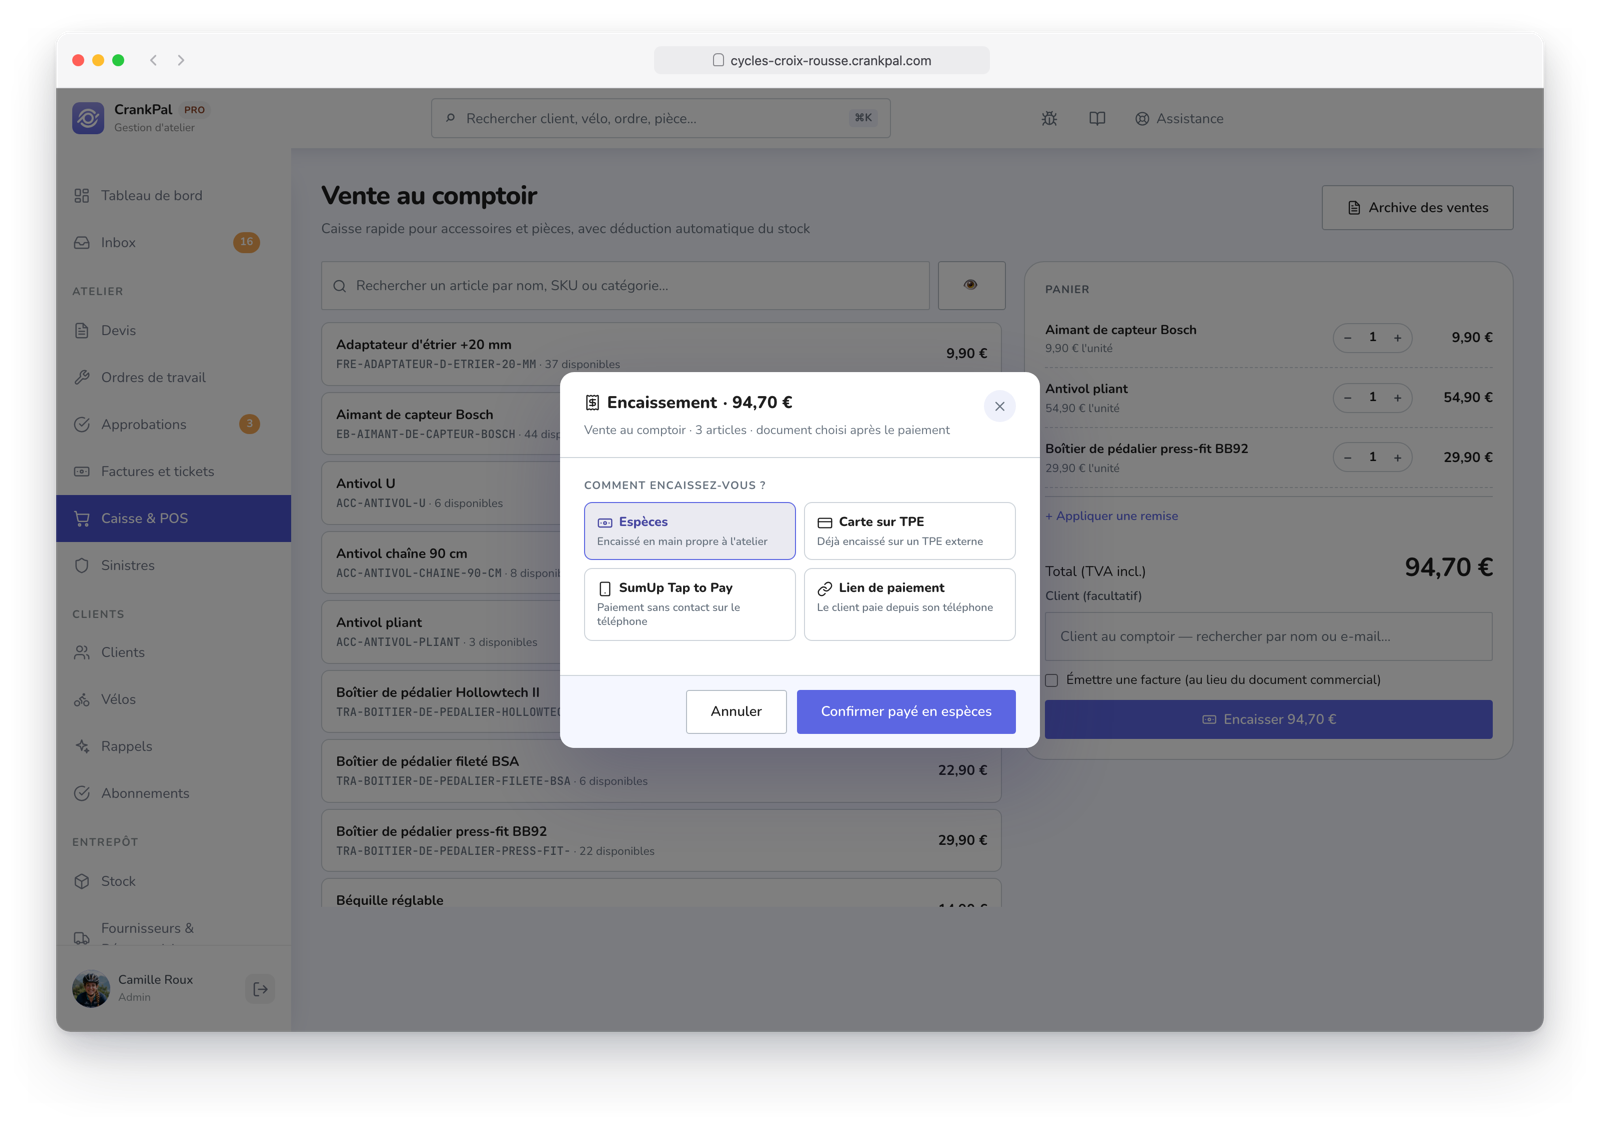Open Stock in Entrepôt
The height and width of the screenshot is (1131, 1600).
(x=173, y=881)
